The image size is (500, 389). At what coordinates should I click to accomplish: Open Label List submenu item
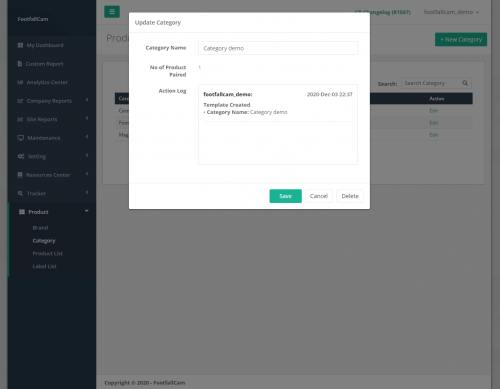[x=44, y=266]
